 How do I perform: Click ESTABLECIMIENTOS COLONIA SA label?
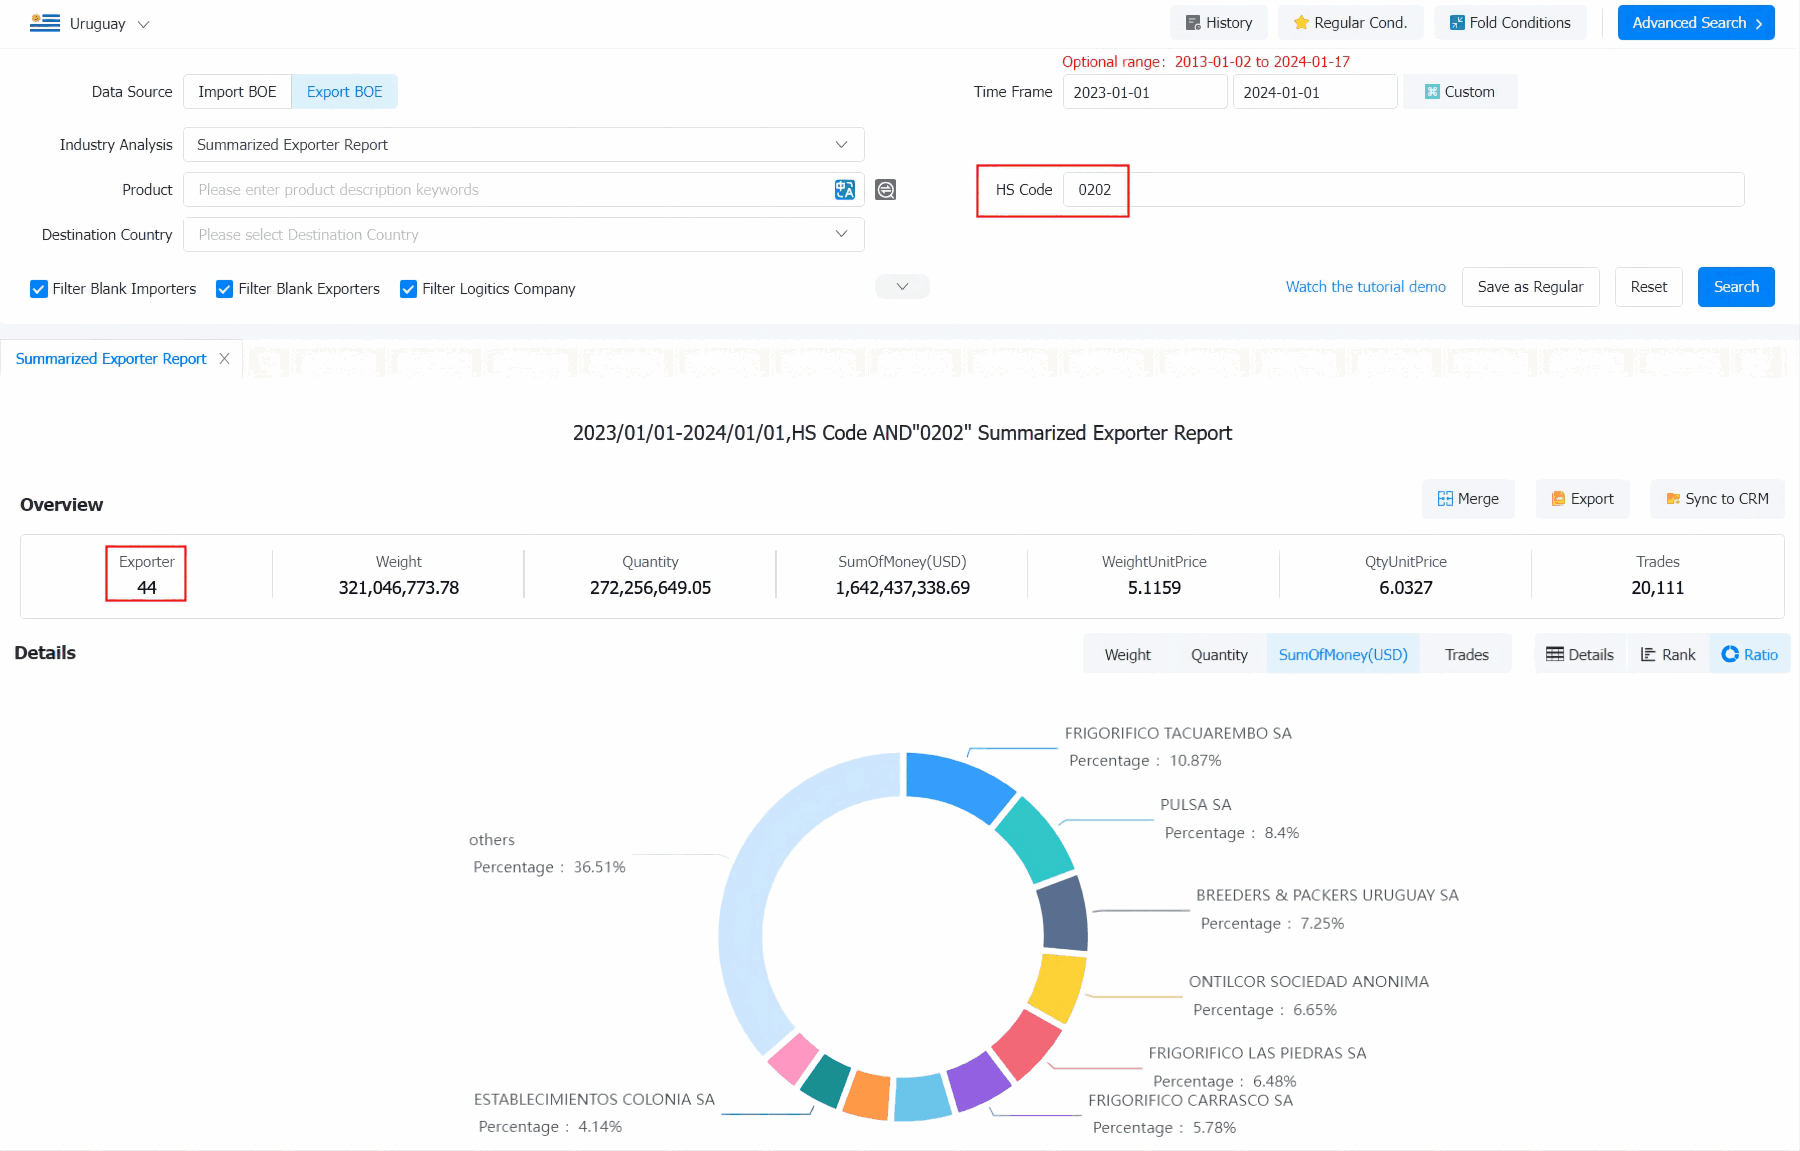[x=594, y=1099]
